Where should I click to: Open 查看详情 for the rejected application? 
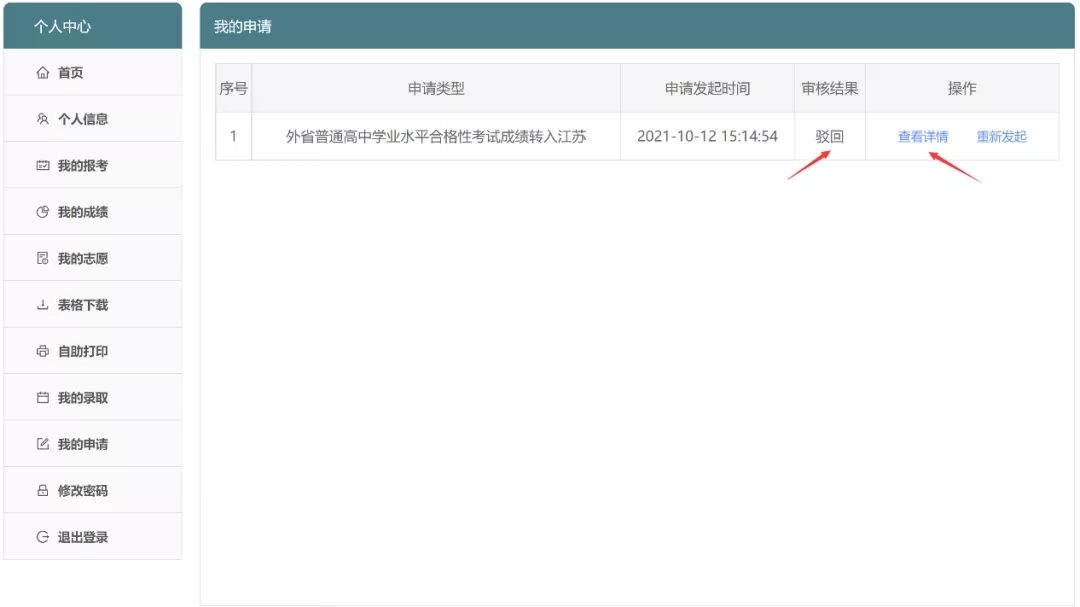point(922,137)
